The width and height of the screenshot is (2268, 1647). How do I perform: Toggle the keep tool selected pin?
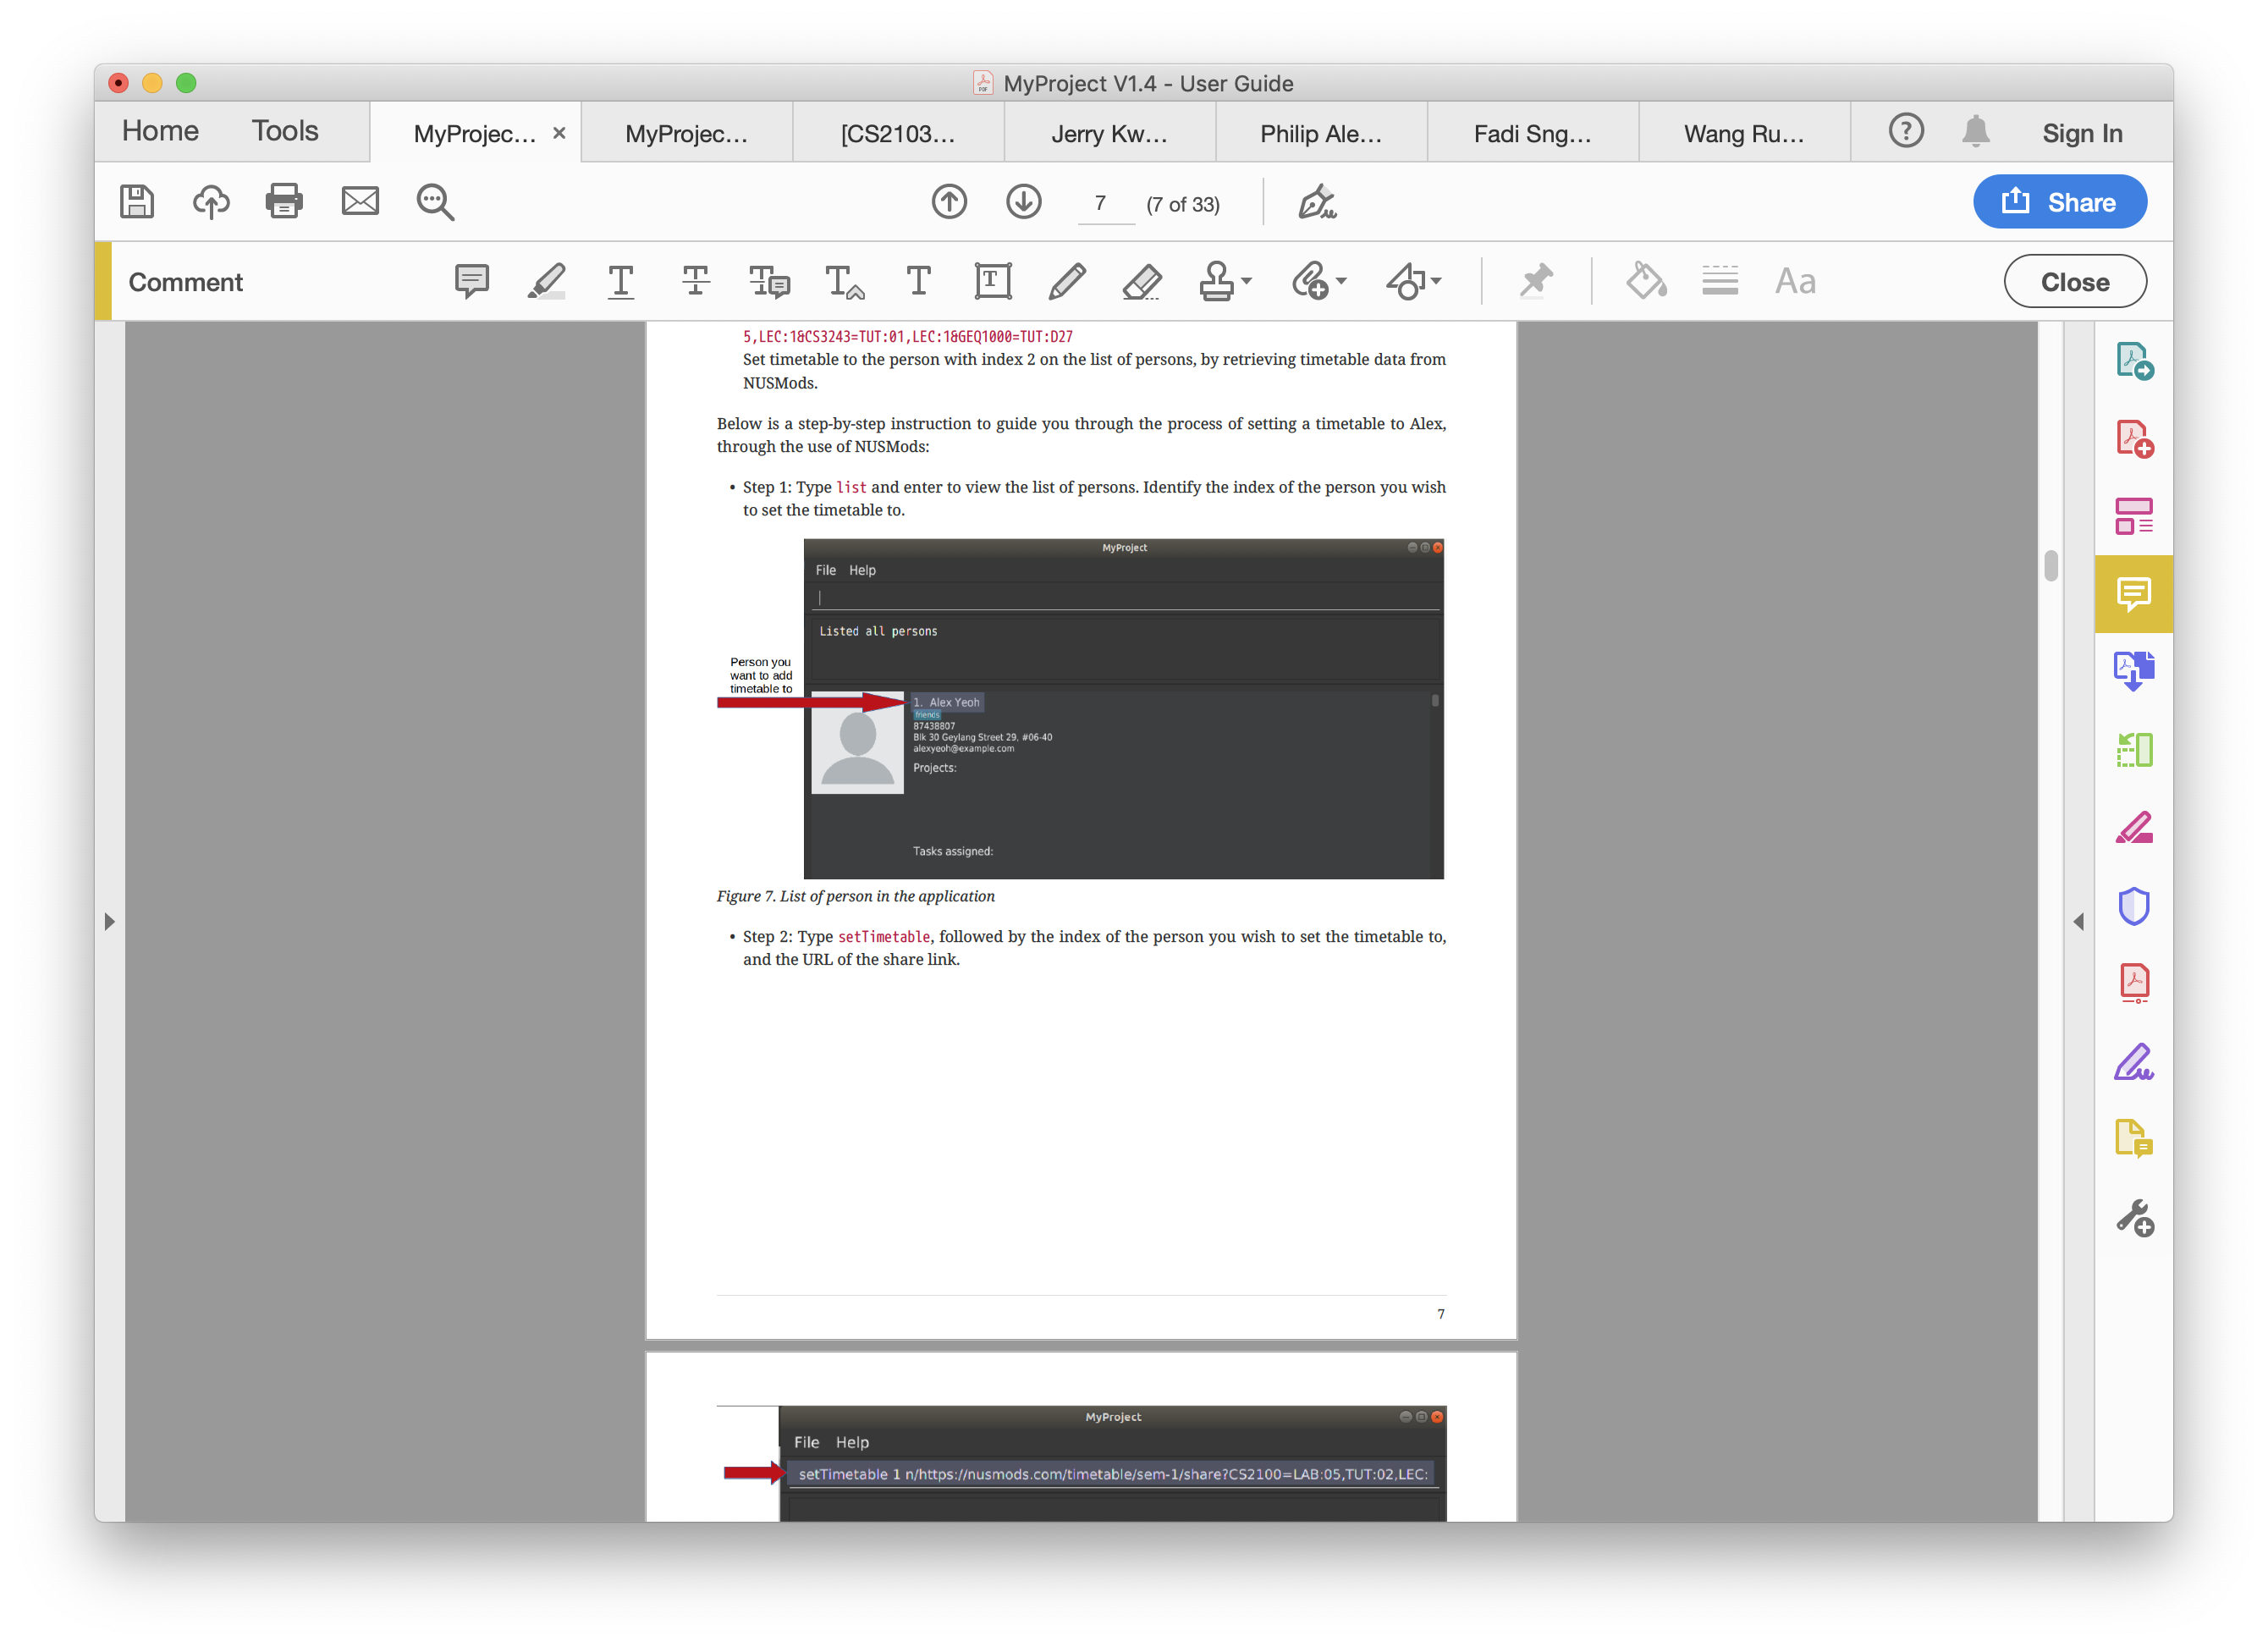1536,282
